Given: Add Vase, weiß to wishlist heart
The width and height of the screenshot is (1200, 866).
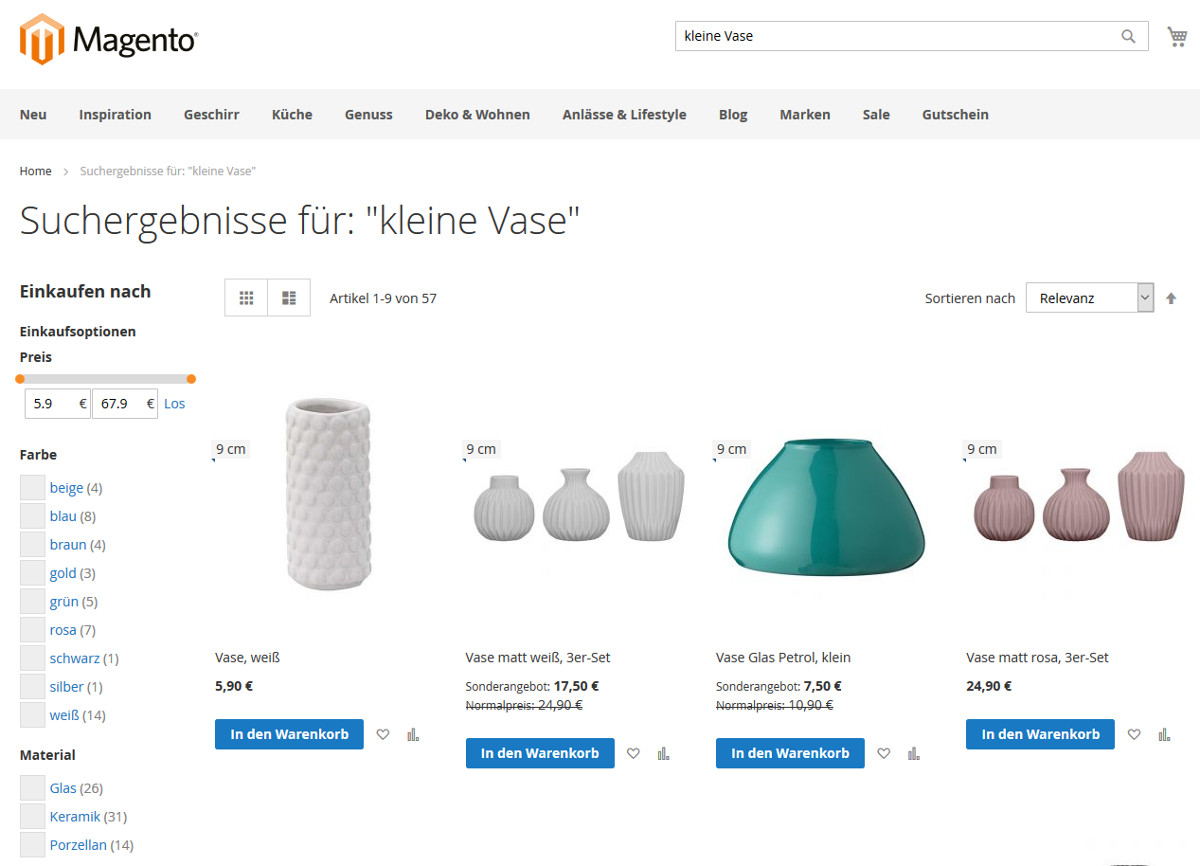Looking at the screenshot, I should [383, 734].
